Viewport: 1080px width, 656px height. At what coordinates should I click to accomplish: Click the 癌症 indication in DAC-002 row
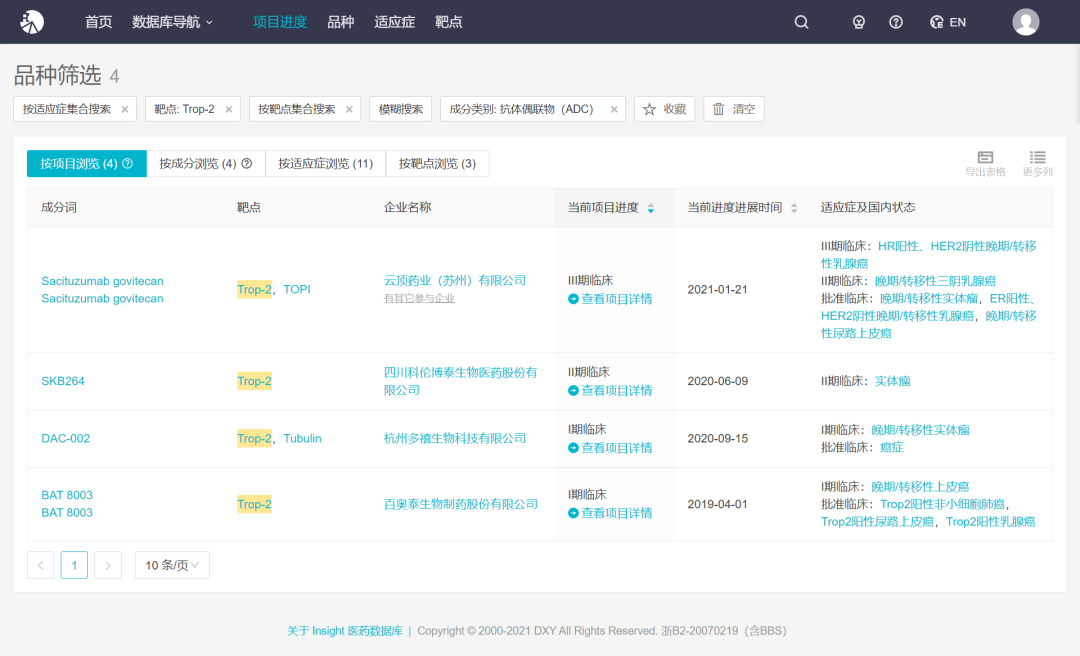point(892,448)
